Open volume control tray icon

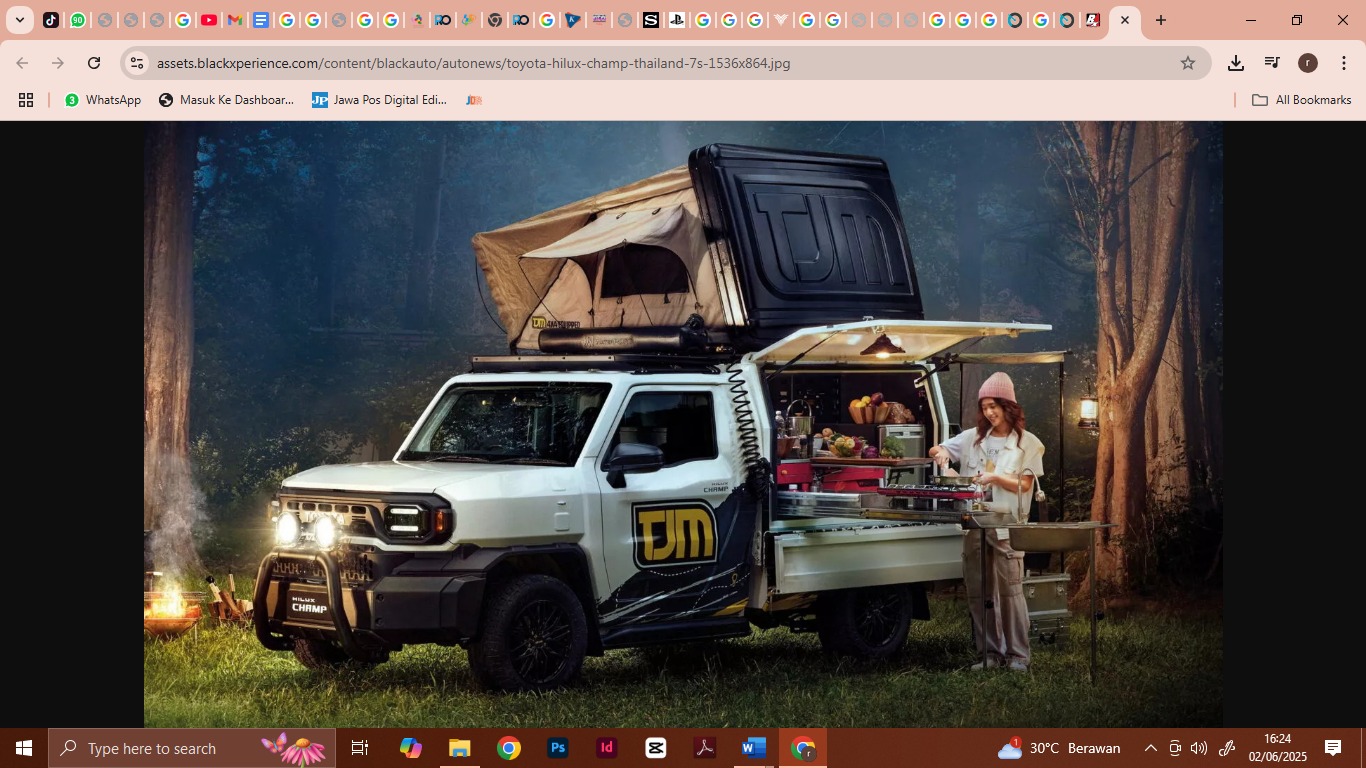coord(1199,748)
